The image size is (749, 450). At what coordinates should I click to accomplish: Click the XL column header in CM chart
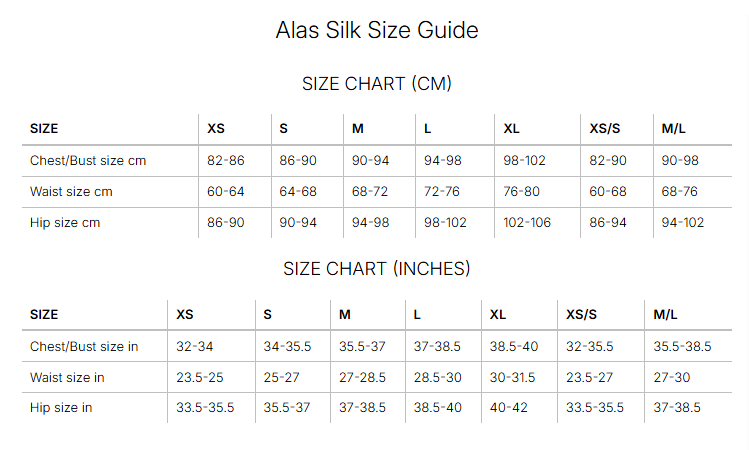point(512,129)
